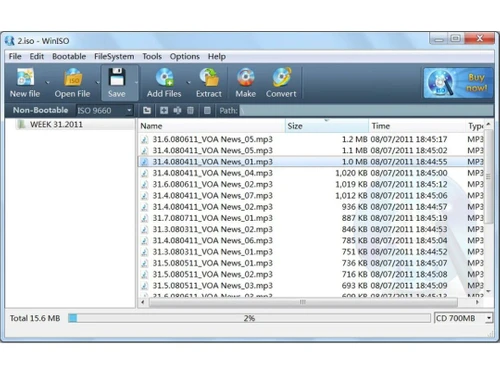Select file 31.3.080311_VOA News_02.mp3
Image resolution: width=500 pixels, height=375 pixels.
point(311,229)
